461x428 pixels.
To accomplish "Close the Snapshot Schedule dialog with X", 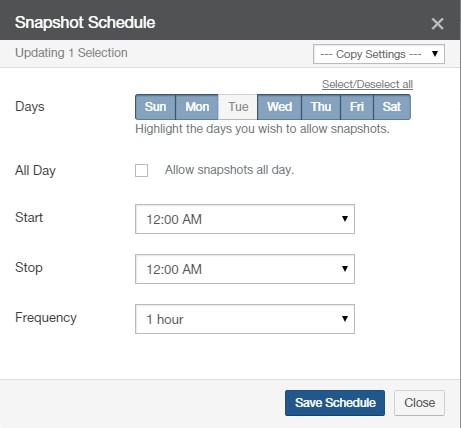I will coord(437,24).
